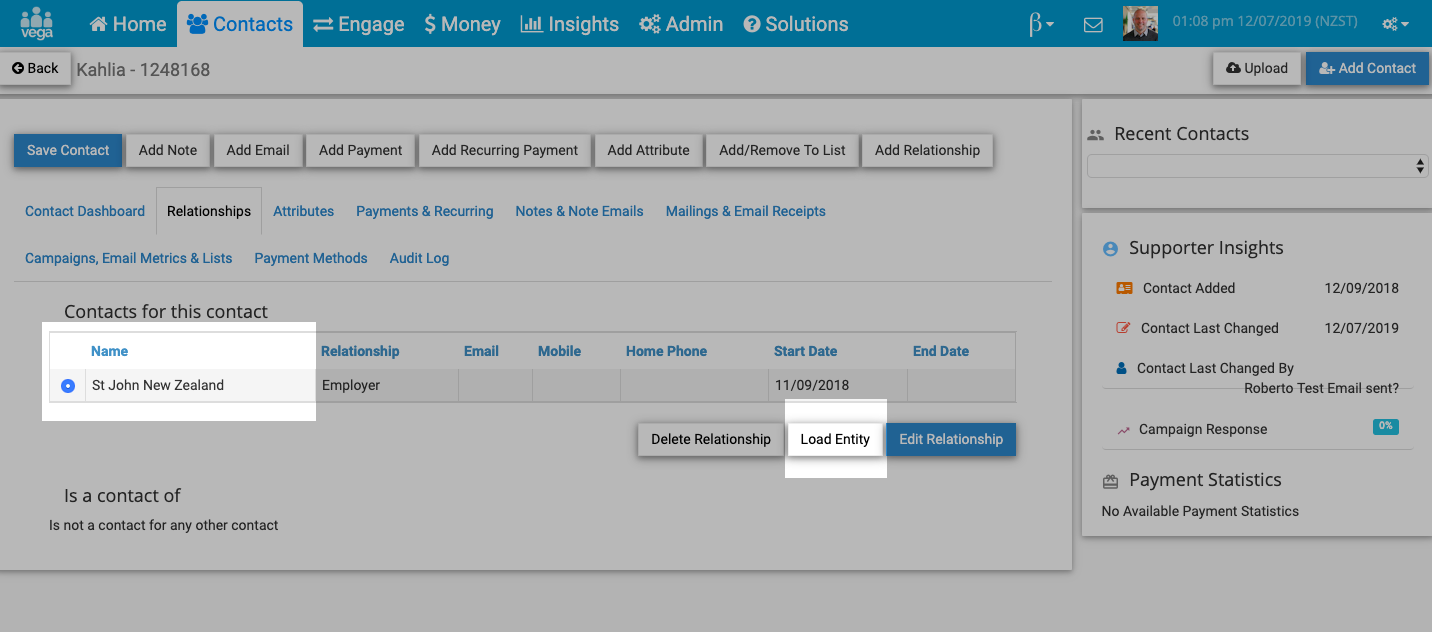The image size is (1432, 632).
Task: Click the Vega logo icon
Action: (37, 23)
